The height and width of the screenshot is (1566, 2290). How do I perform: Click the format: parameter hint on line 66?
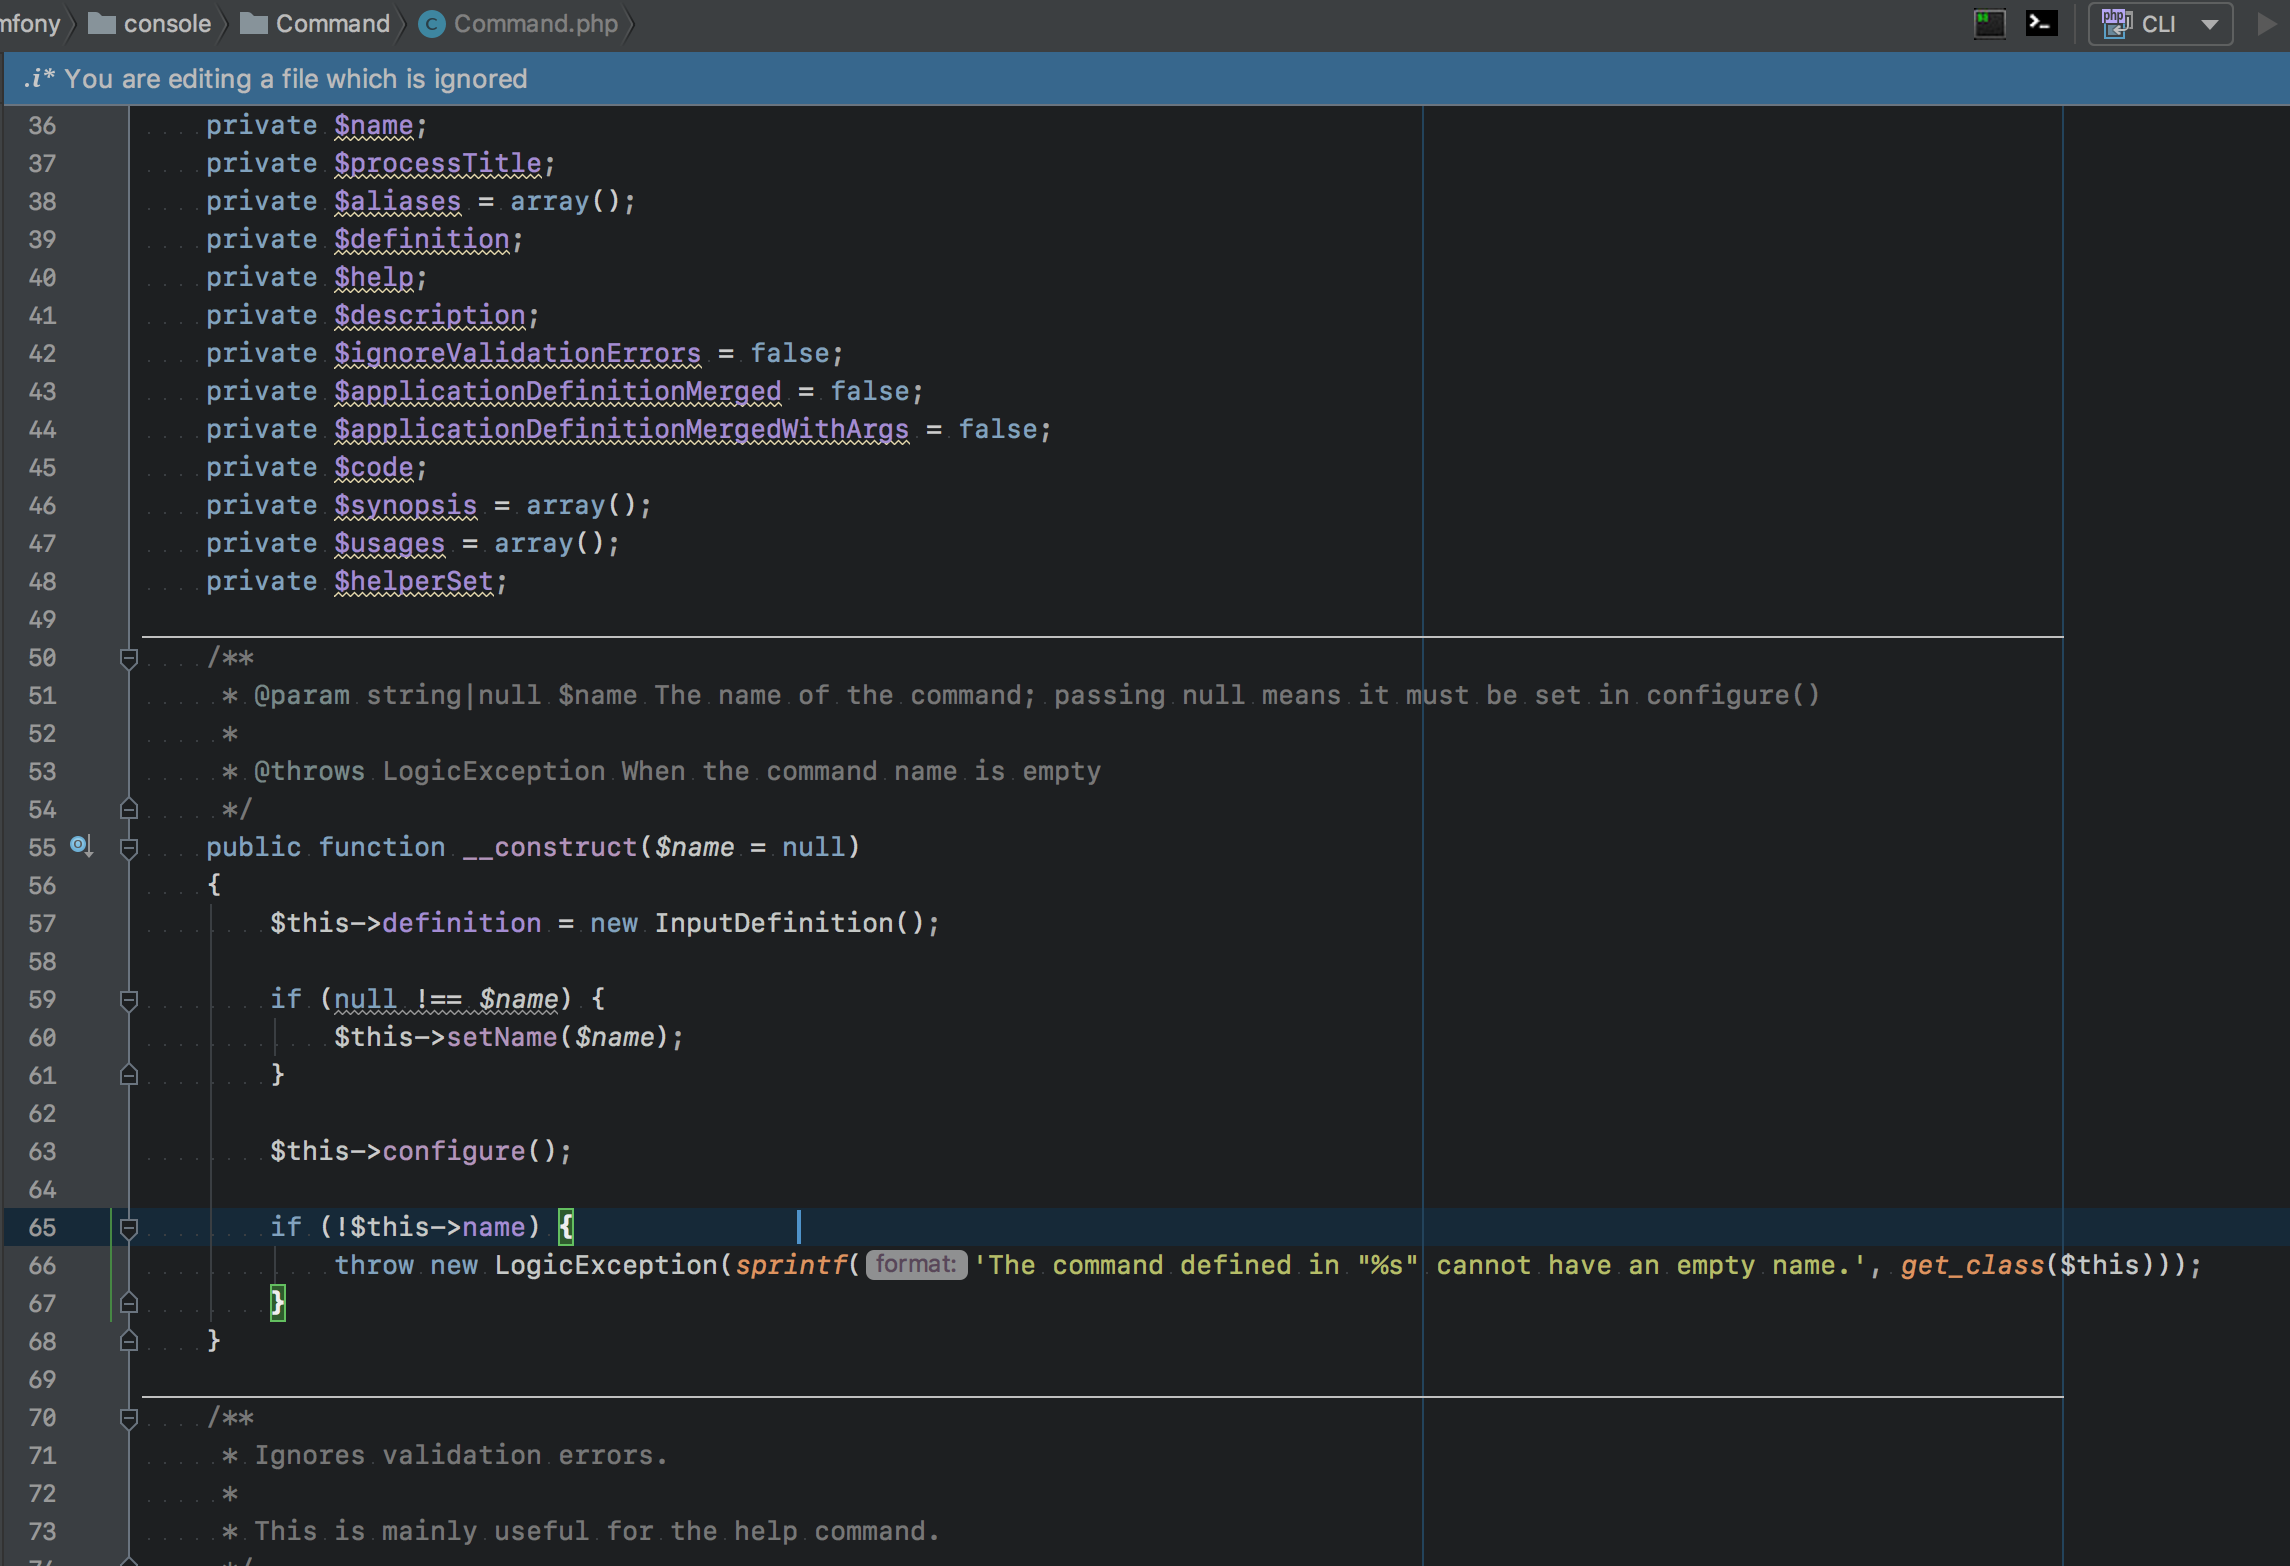coord(915,1265)
